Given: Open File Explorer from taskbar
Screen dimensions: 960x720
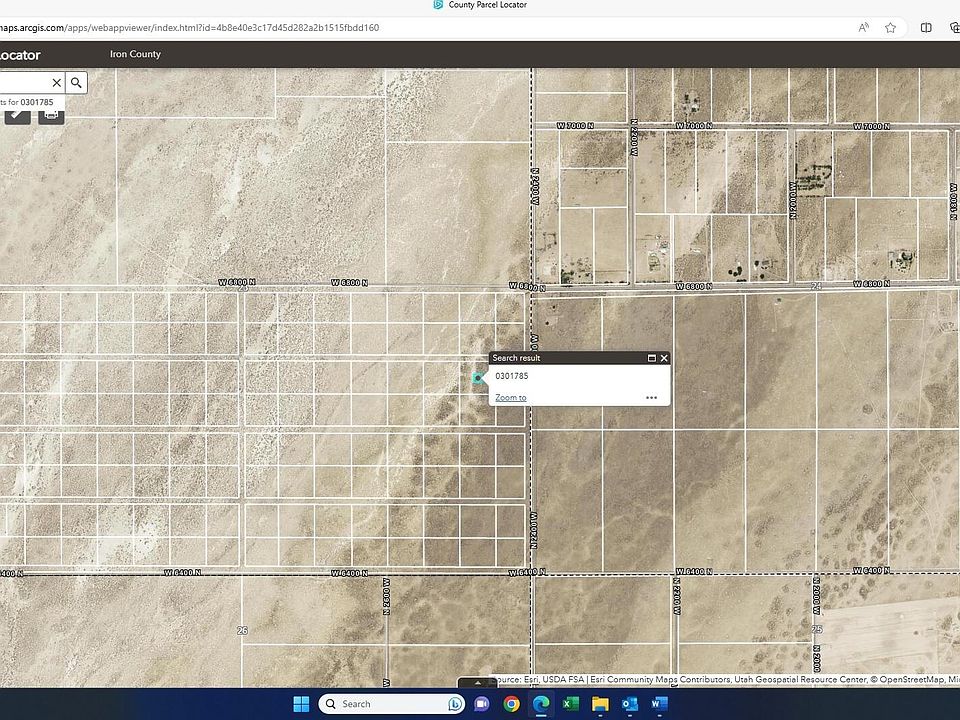Looking at the screenshot, I should point(600,704).
